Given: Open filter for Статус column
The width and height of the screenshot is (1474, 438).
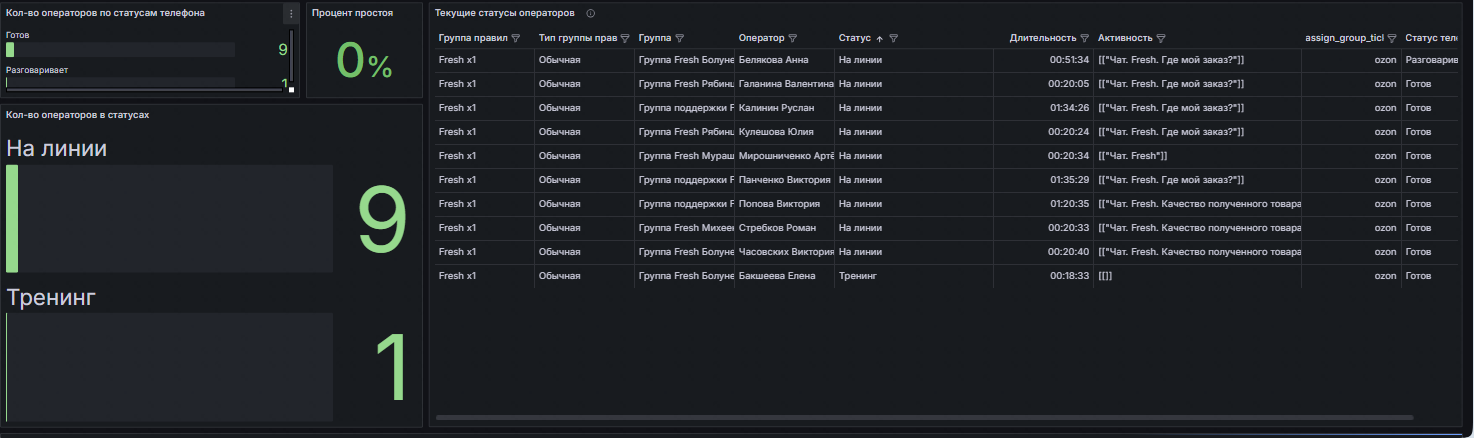Looking at the screenshot, I should [894, 38].
